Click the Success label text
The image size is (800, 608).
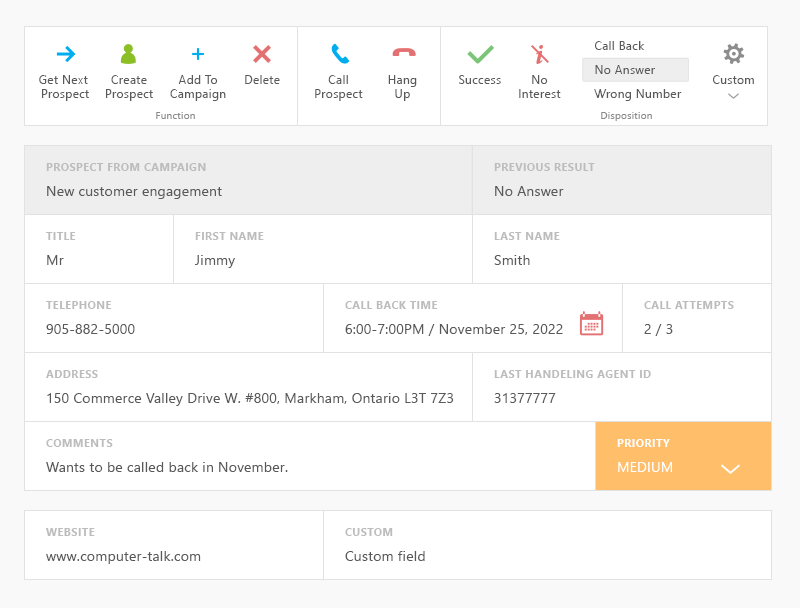480,80
